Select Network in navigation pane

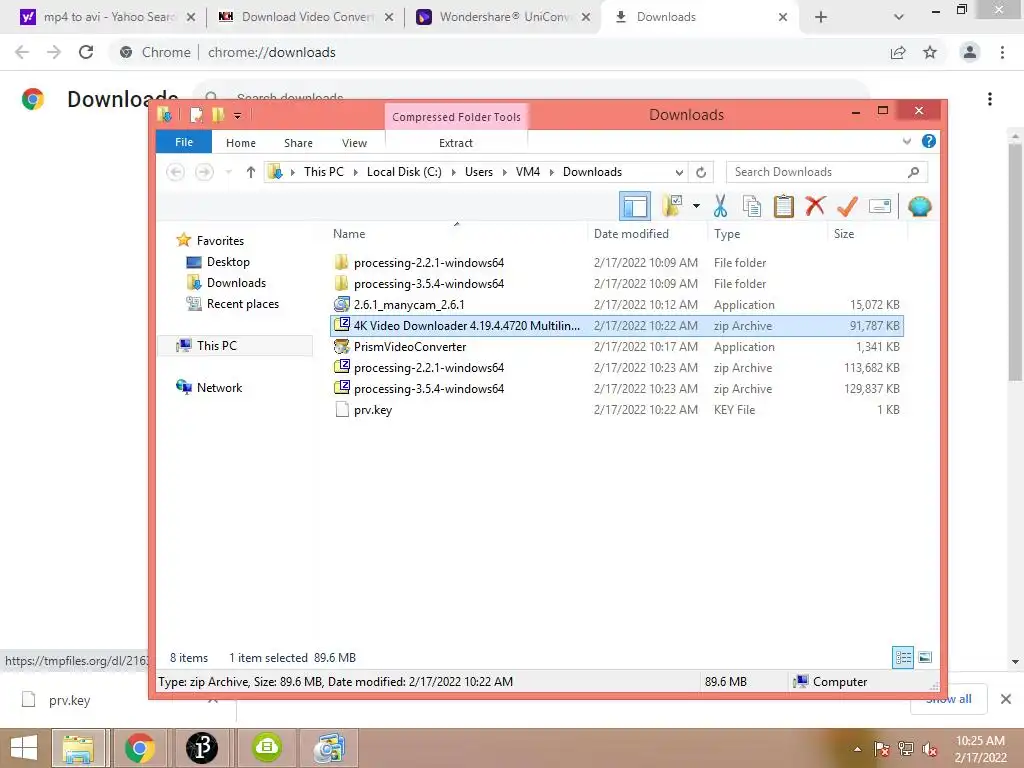(219, 388)
